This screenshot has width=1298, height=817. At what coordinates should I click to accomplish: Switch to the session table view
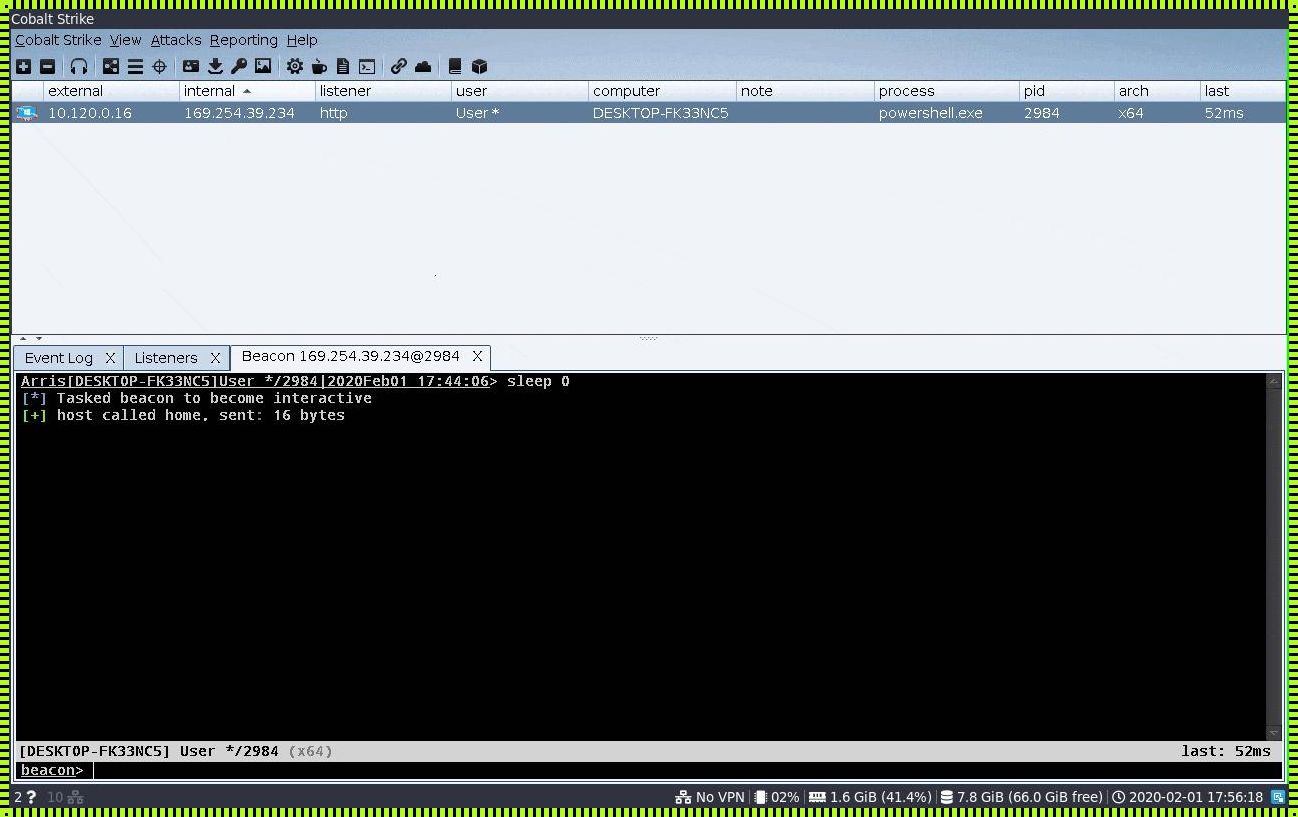(x=135, y=66)
